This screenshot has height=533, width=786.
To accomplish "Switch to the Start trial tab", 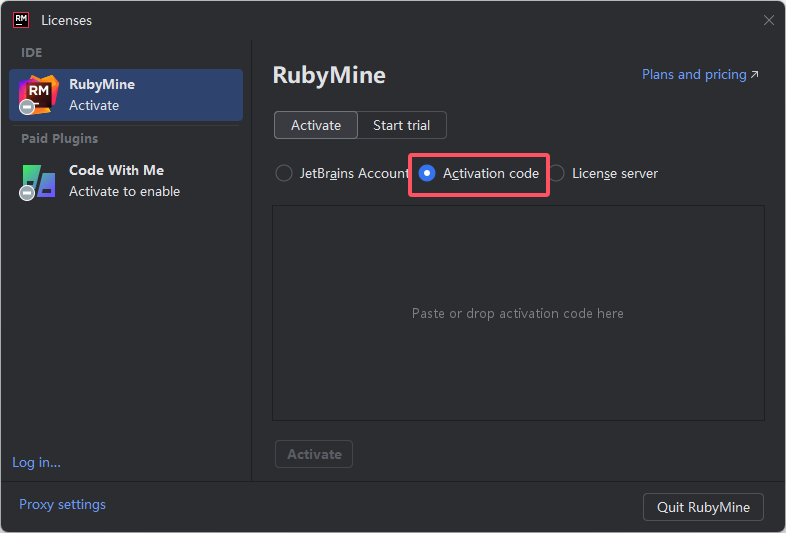I will pos(402,125).
